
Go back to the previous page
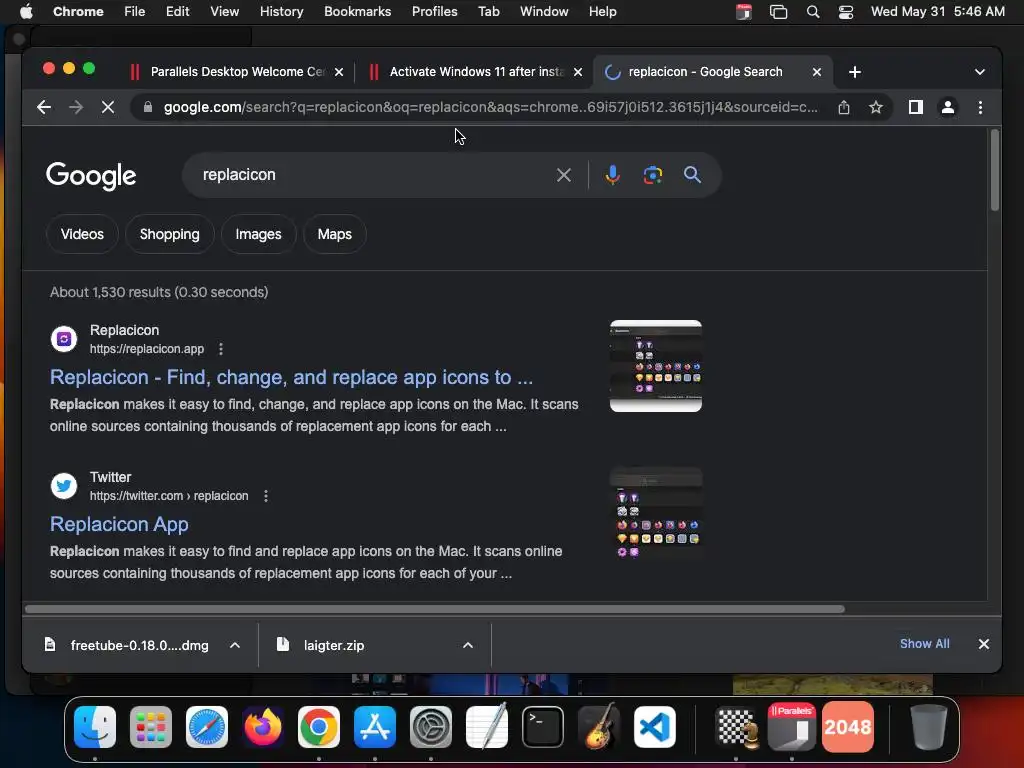pyautogui.click(x=44, y=107)
